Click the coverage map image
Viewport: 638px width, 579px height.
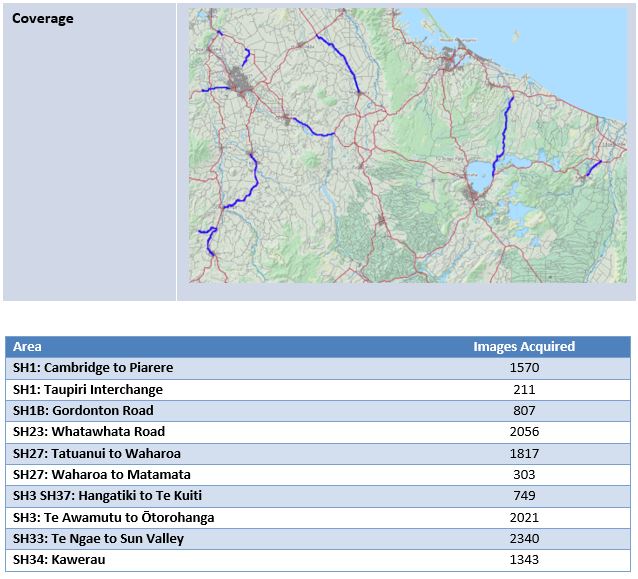coord(408,145)
